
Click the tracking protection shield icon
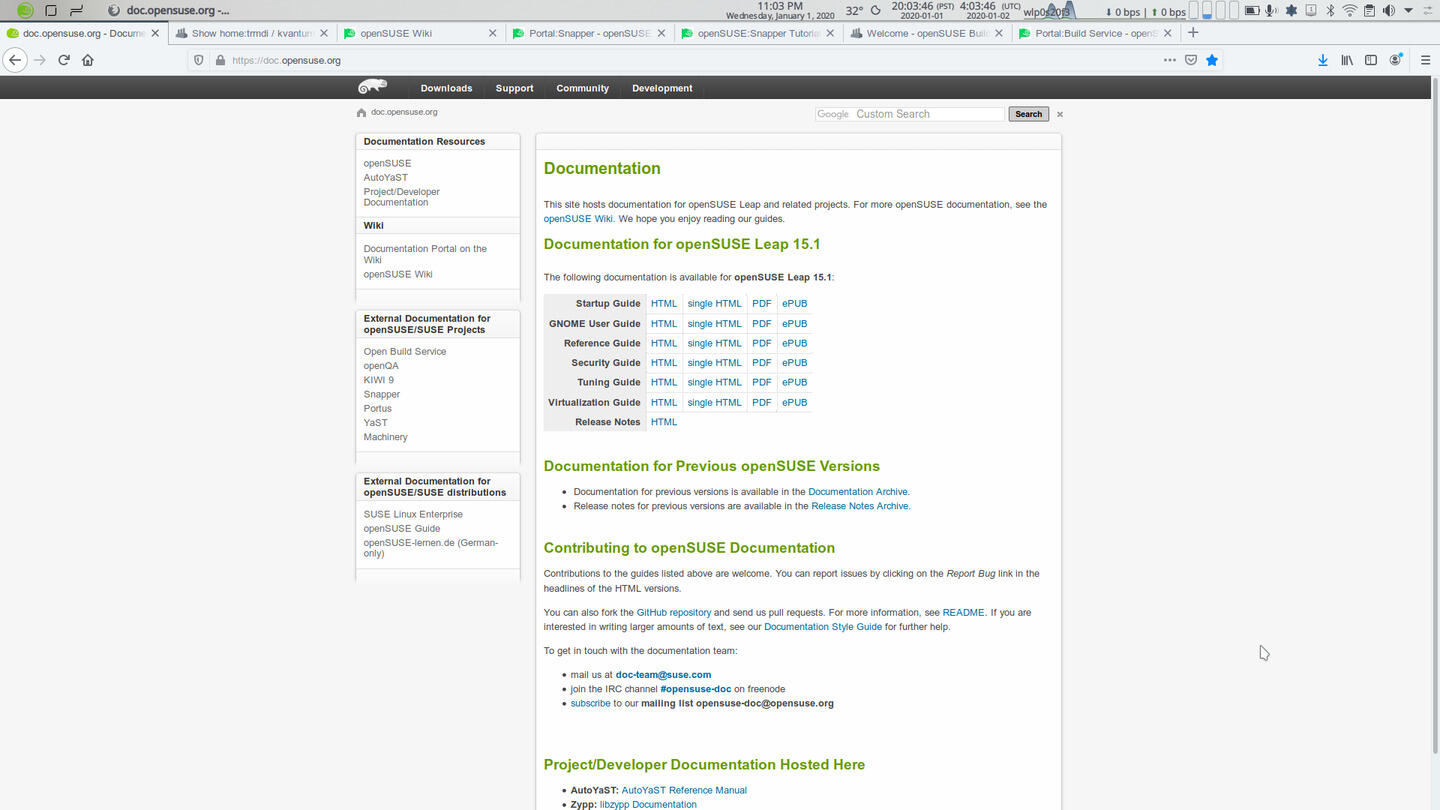[x=198, y=60]
